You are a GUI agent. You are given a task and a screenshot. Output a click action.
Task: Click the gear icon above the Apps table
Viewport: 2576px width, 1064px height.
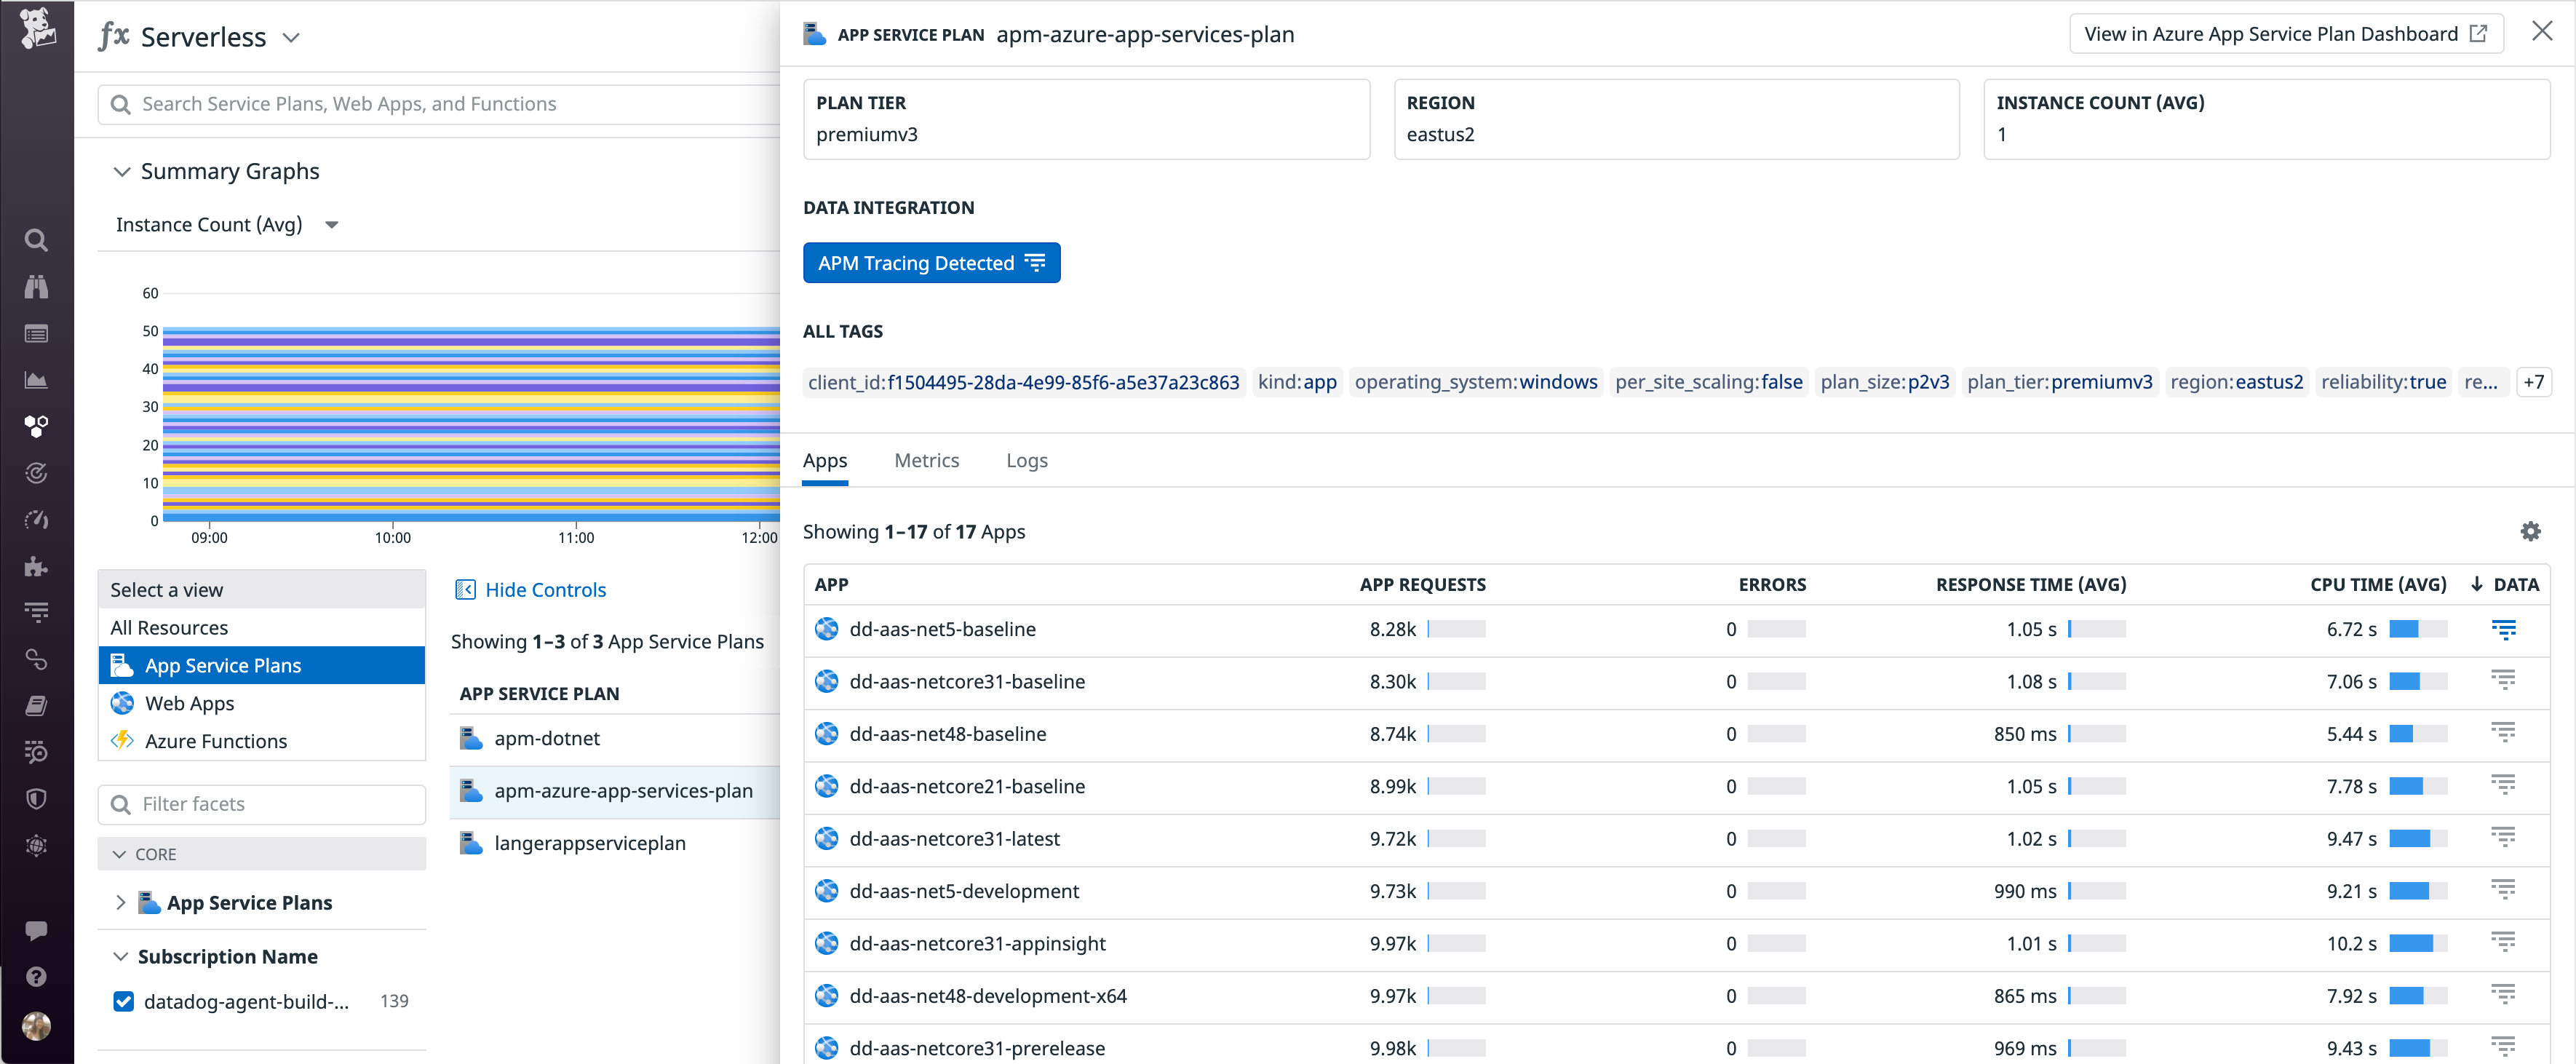coord(2530,531)
